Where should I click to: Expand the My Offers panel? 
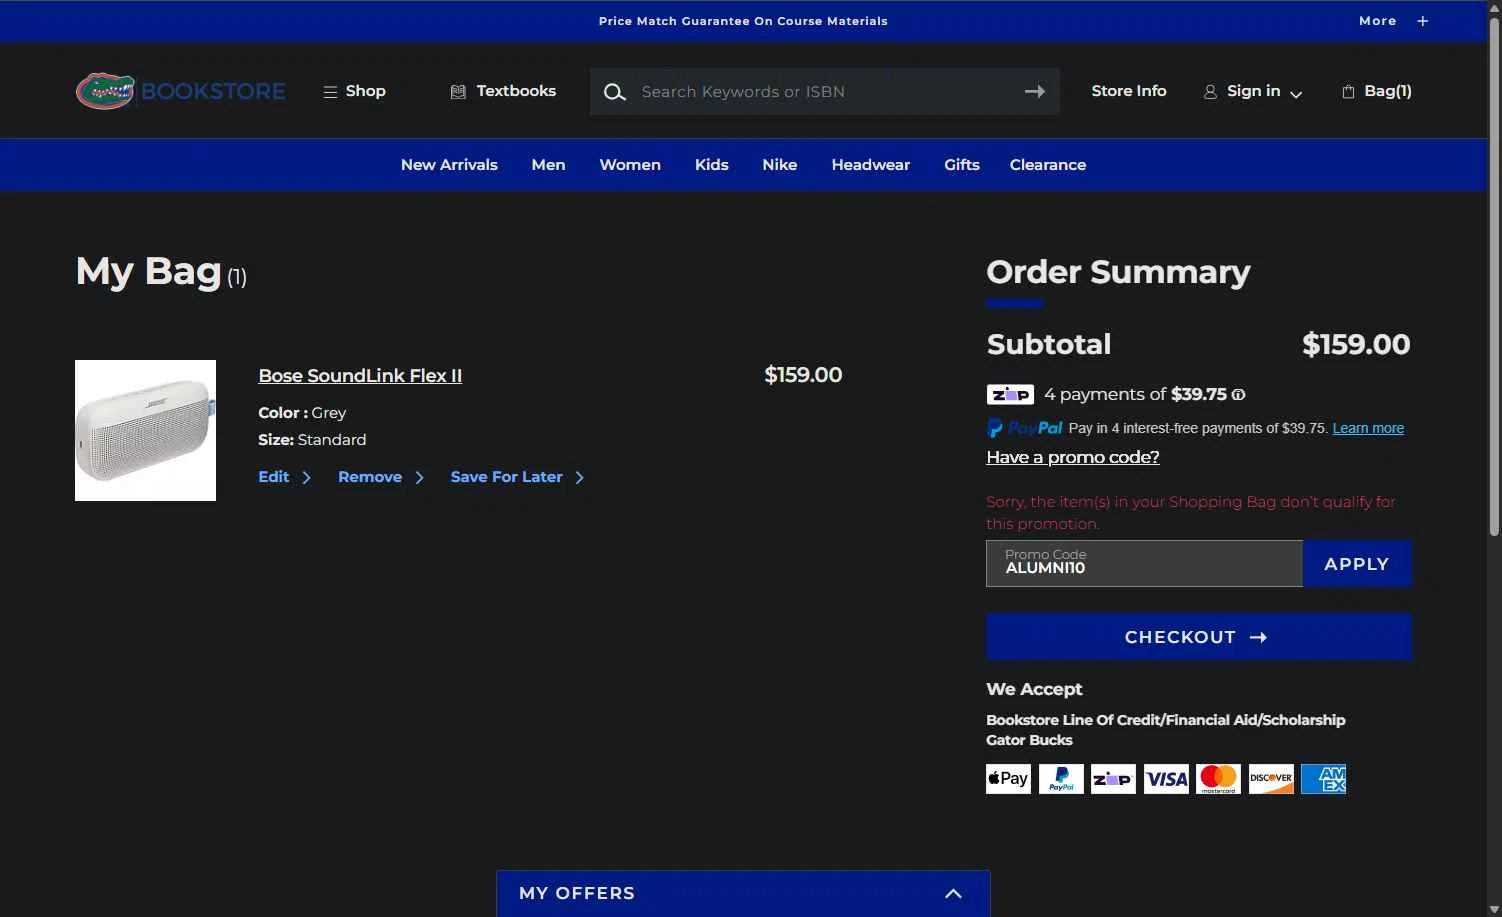tap(743, 893)
